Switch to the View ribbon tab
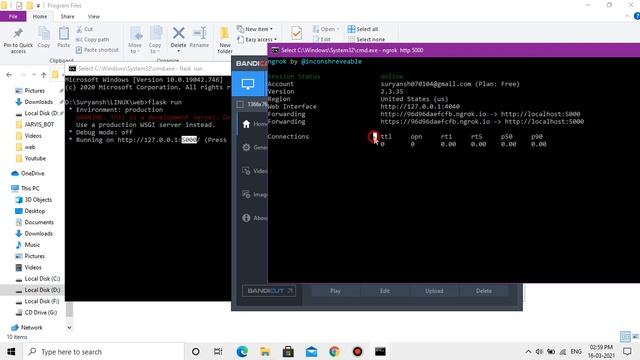Image resolution: width=640 pixels, height=360 pixels. pyautogui.click(x=93, y=16)
